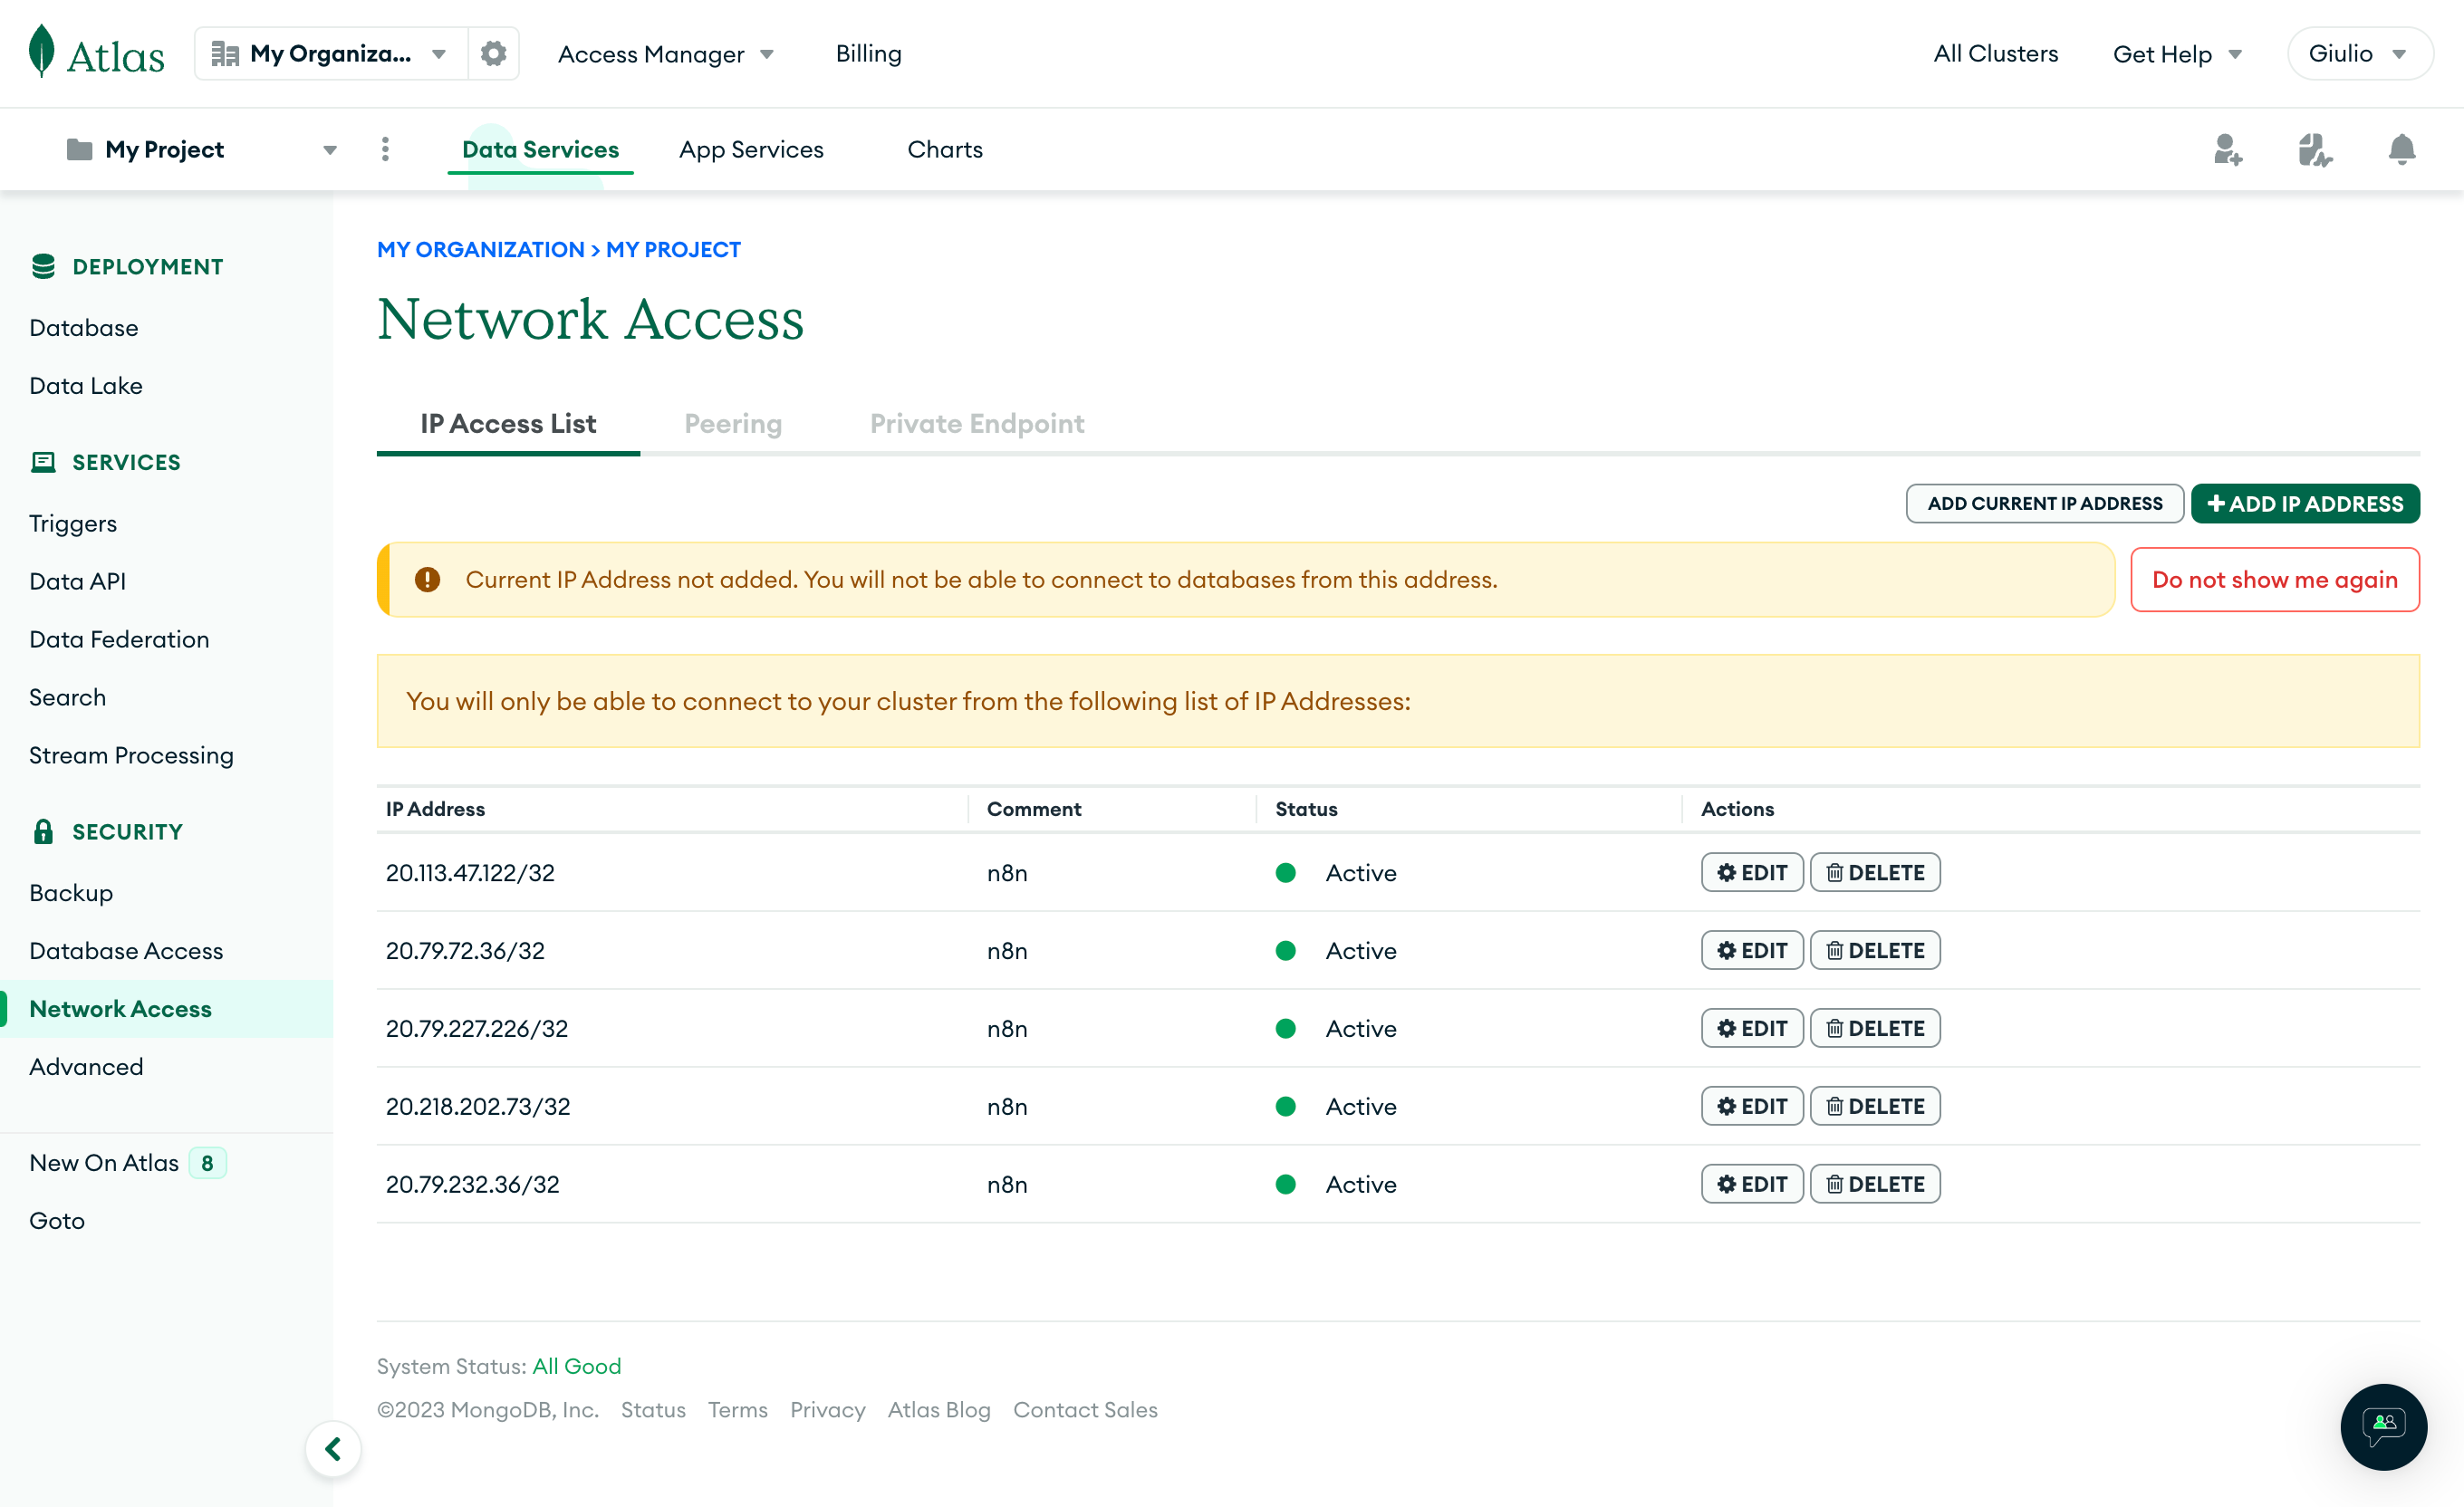2464x1507 pixels.
Task: Open the Giulio account dropdown
Action: [2358, 53]
